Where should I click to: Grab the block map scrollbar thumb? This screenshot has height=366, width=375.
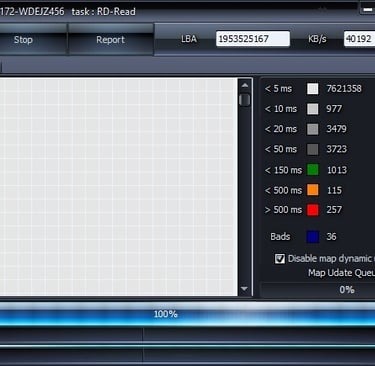(245, 100)
